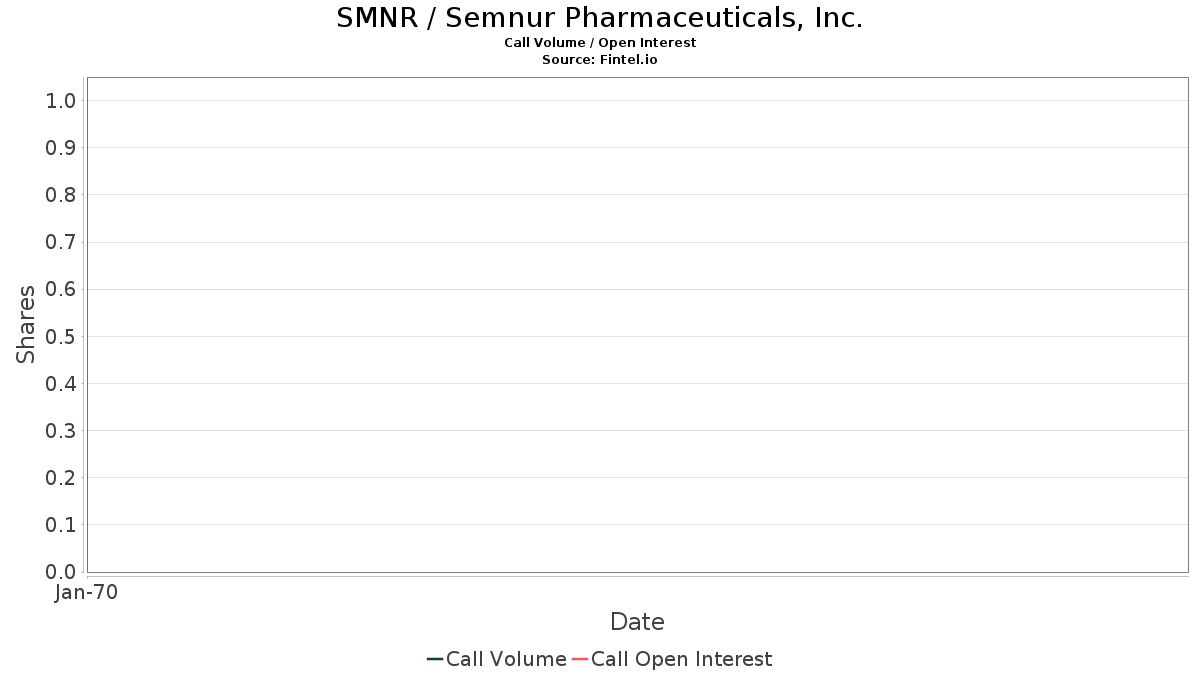
Task: Click the 0.3 y-axis tick label
Action: pyautogui.click(x=61, y=431)
